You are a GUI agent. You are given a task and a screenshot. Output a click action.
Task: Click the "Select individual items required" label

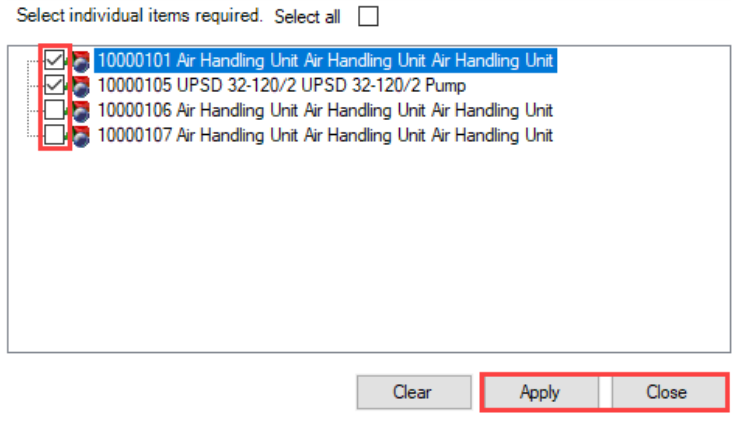tap(140, 17)
